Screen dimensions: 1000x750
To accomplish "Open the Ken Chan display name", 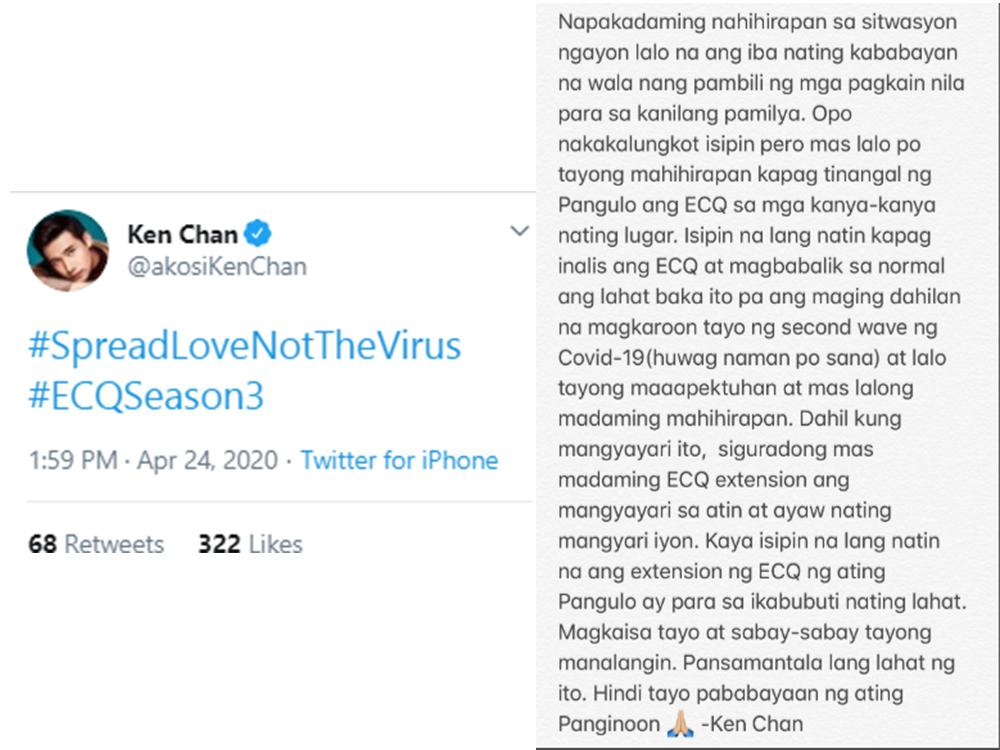I will [x=183, y=235].
